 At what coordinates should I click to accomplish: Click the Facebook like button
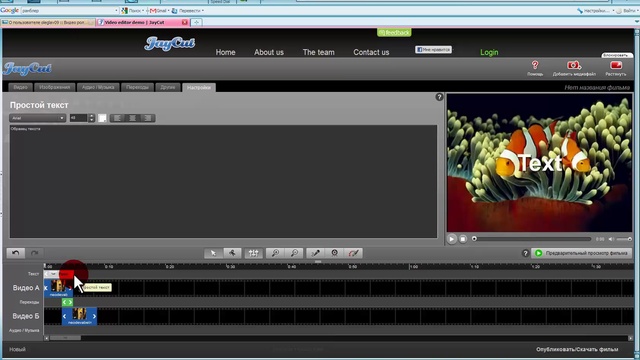pos(433,49)
